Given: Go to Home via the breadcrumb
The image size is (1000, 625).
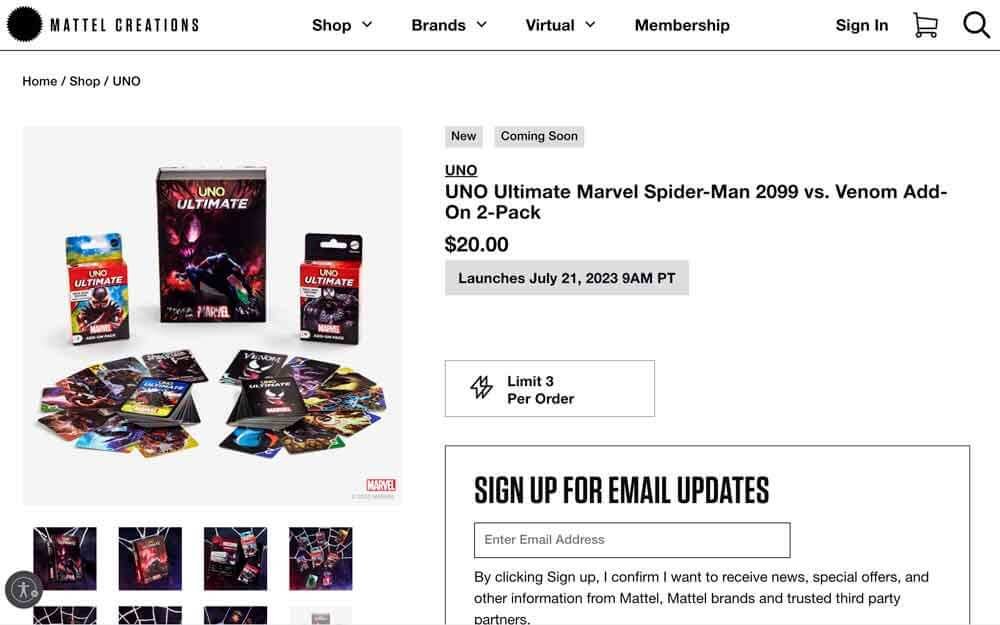Looking at the screenshot, I should click(x=40, y=81).
